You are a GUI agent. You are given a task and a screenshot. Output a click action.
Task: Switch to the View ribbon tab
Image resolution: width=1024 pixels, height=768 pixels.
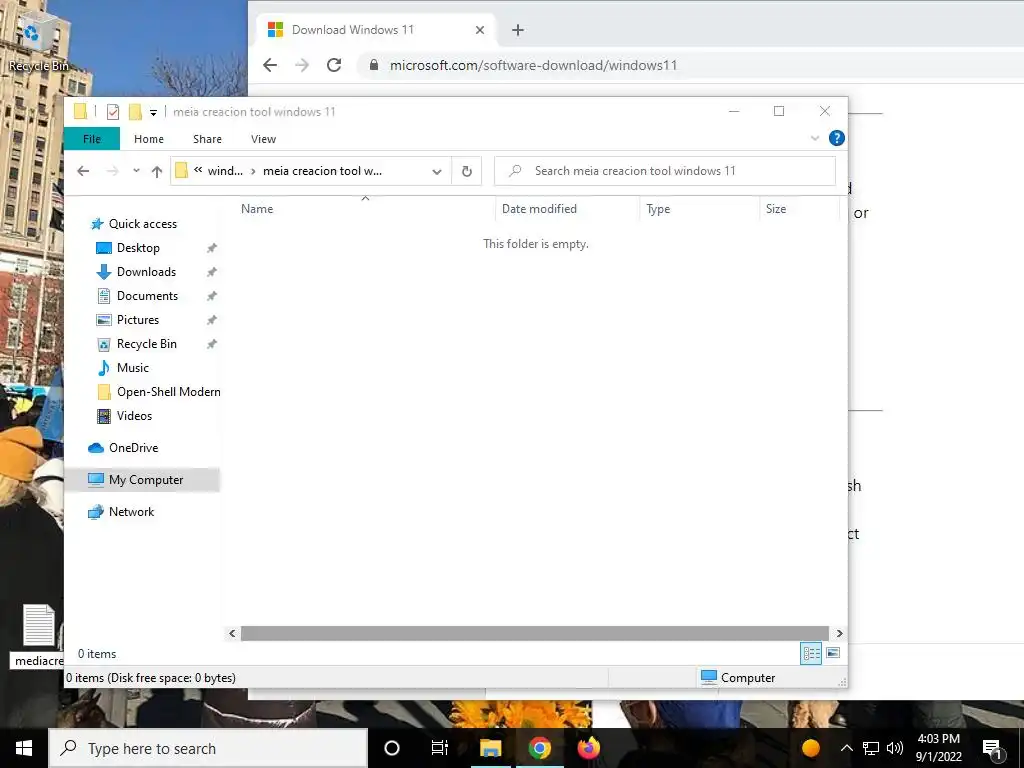pyautogui.click(x=263, y=138)
